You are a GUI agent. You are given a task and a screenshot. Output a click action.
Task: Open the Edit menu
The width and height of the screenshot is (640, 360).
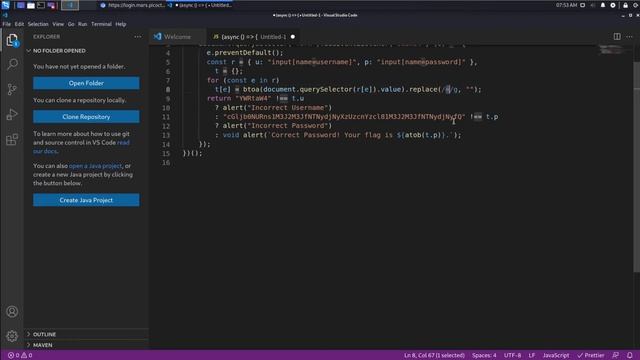19,24
